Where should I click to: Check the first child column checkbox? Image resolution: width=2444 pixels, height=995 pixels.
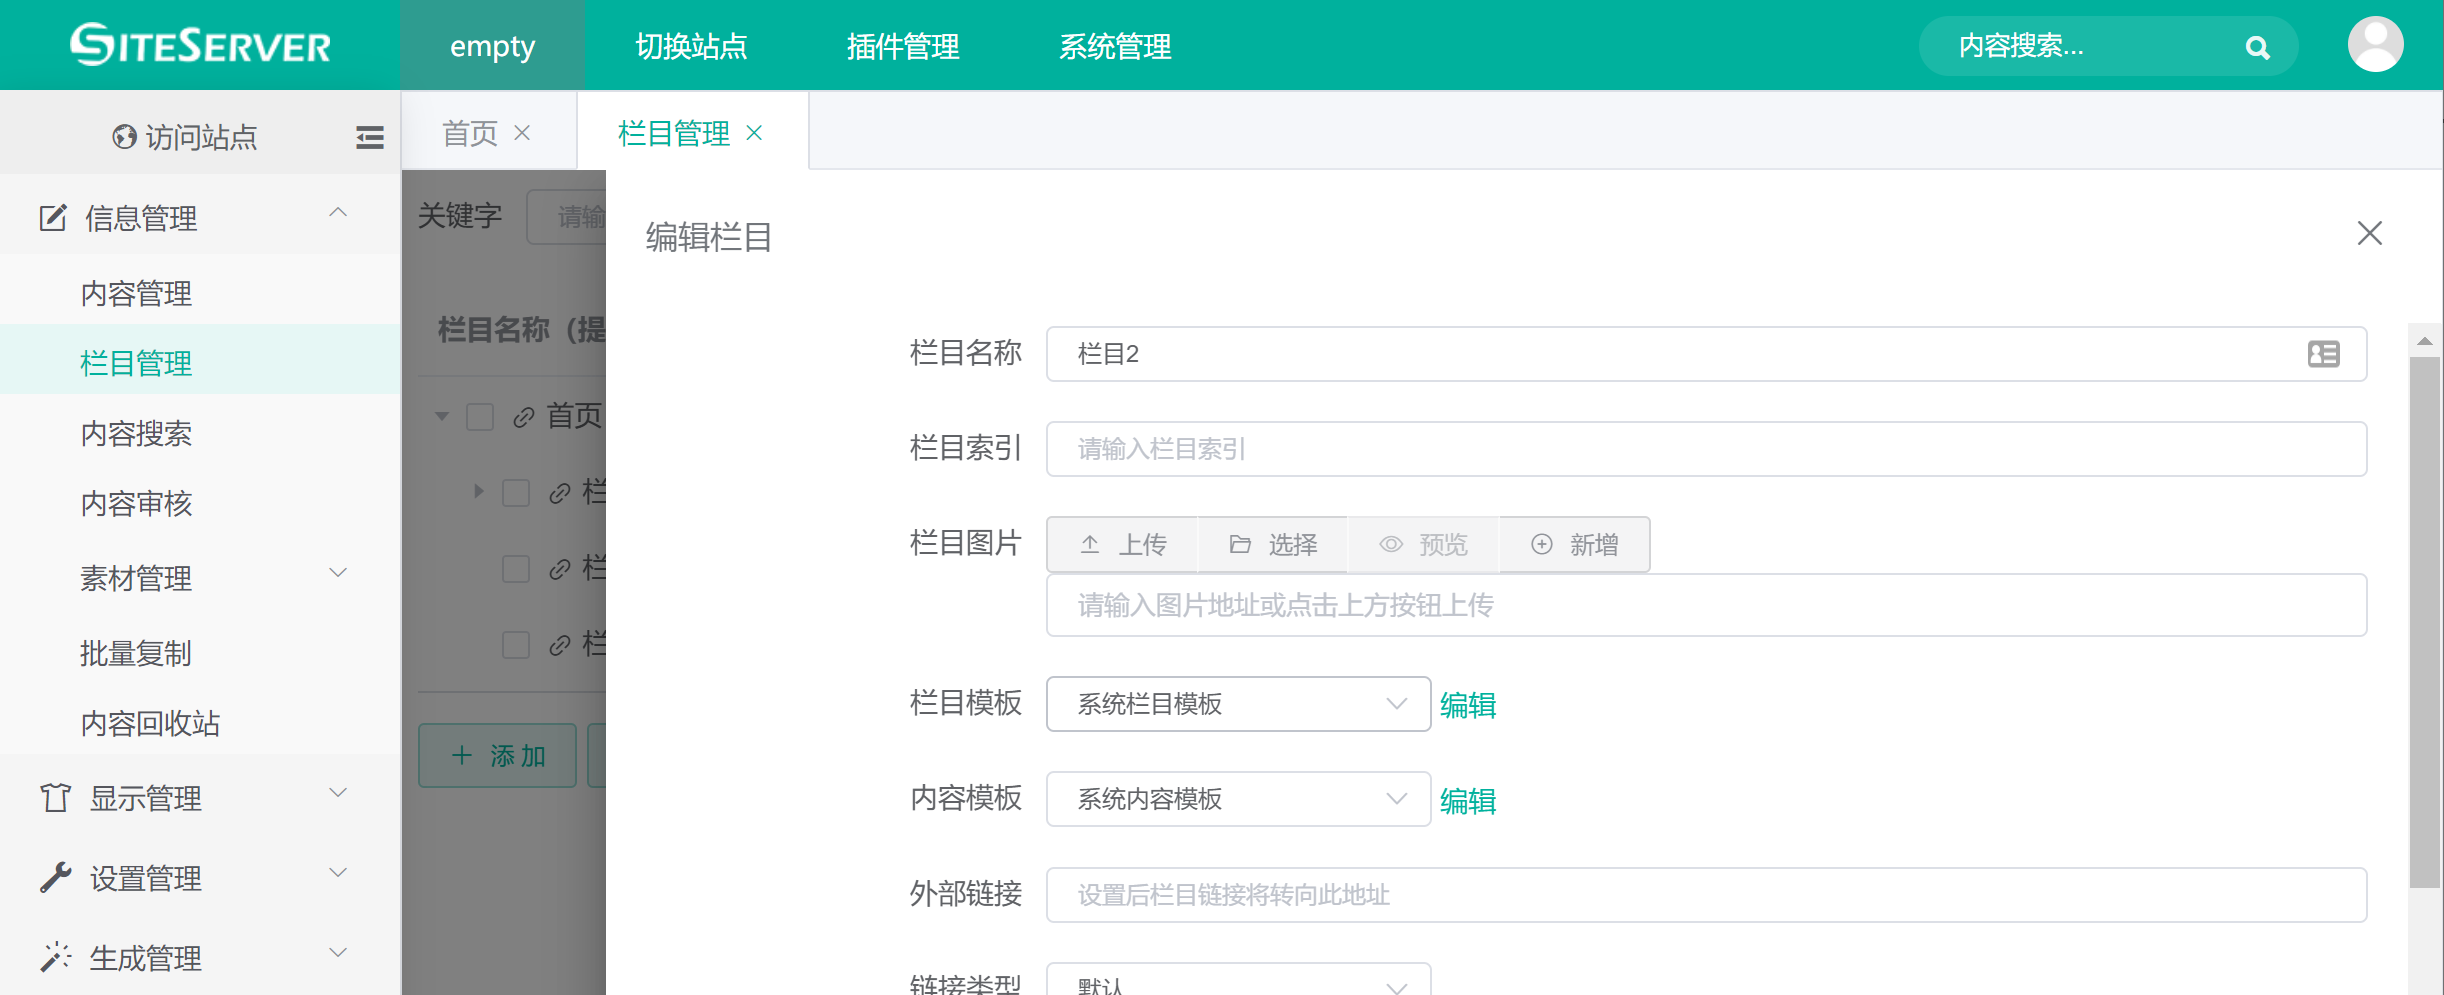coord(516,492)
